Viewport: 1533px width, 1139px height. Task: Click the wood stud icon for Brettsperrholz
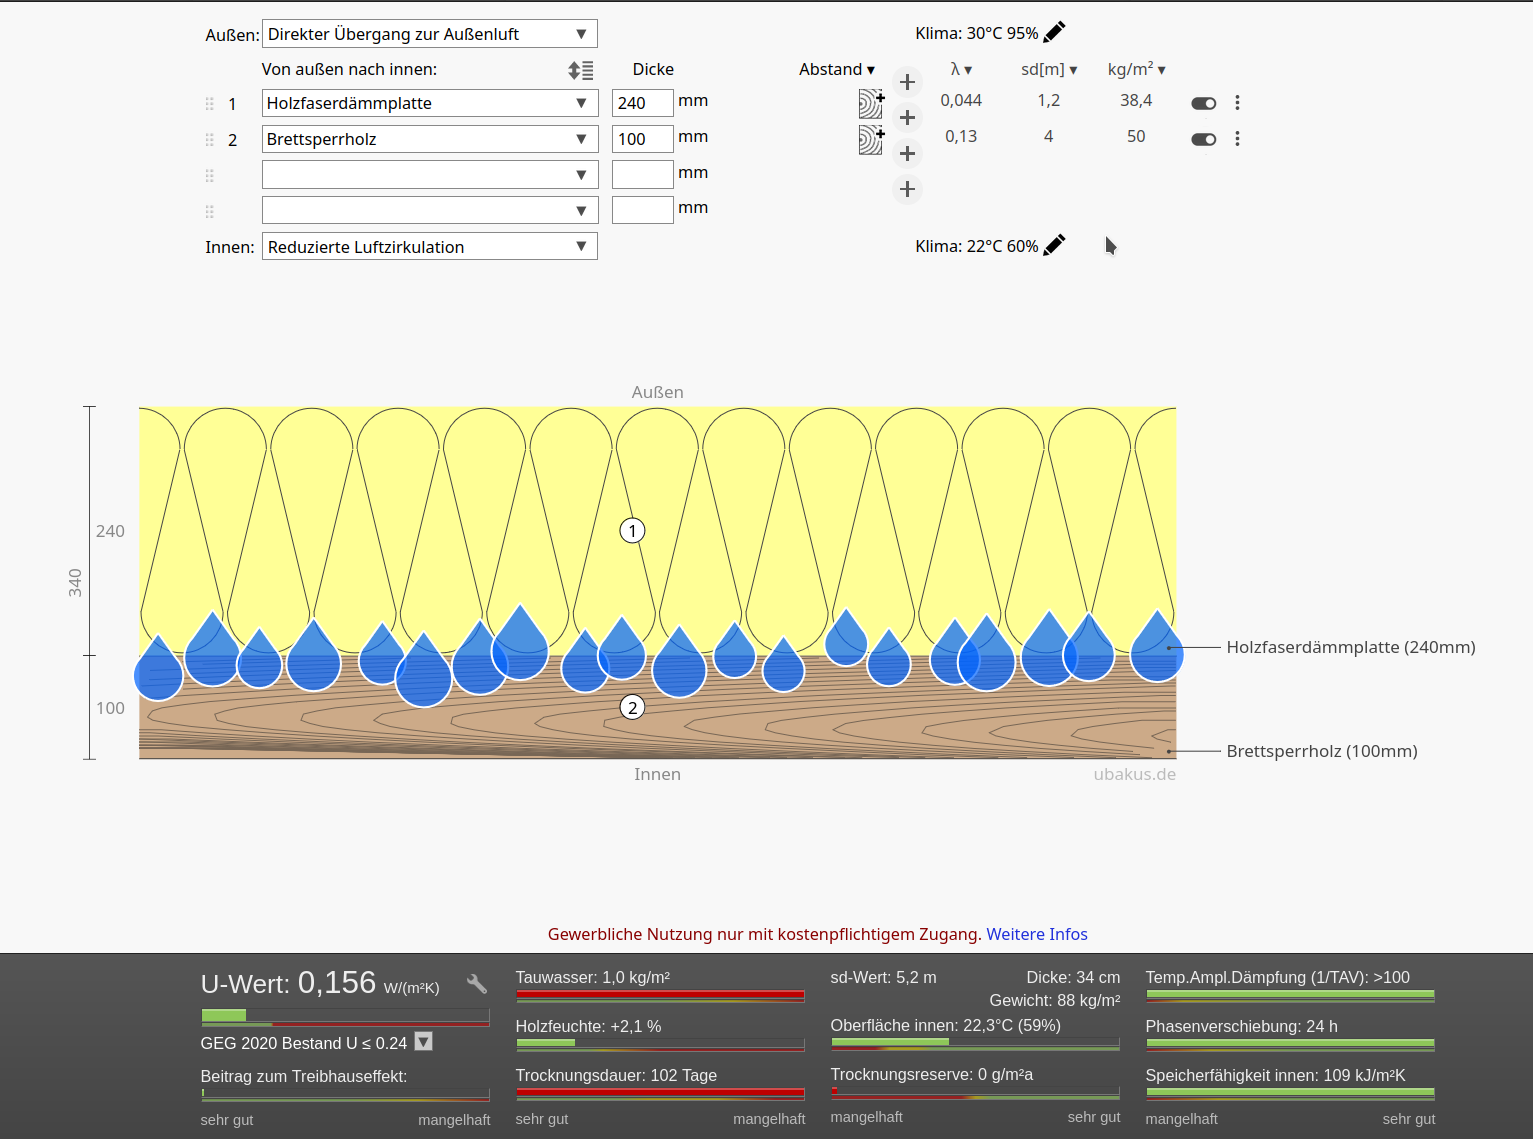click(871, 140)
